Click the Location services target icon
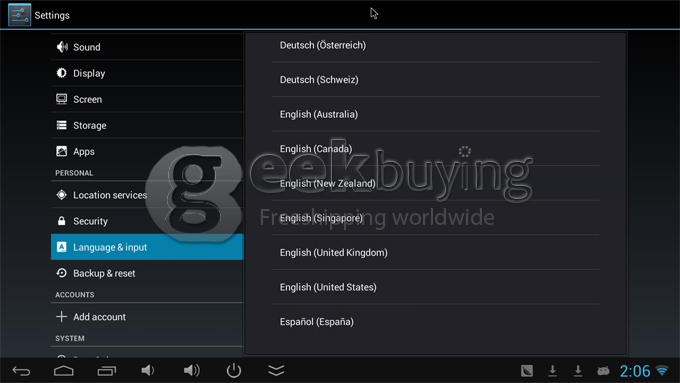The width and height of the screenshot is (680, 383). click(x=62, y=195)
